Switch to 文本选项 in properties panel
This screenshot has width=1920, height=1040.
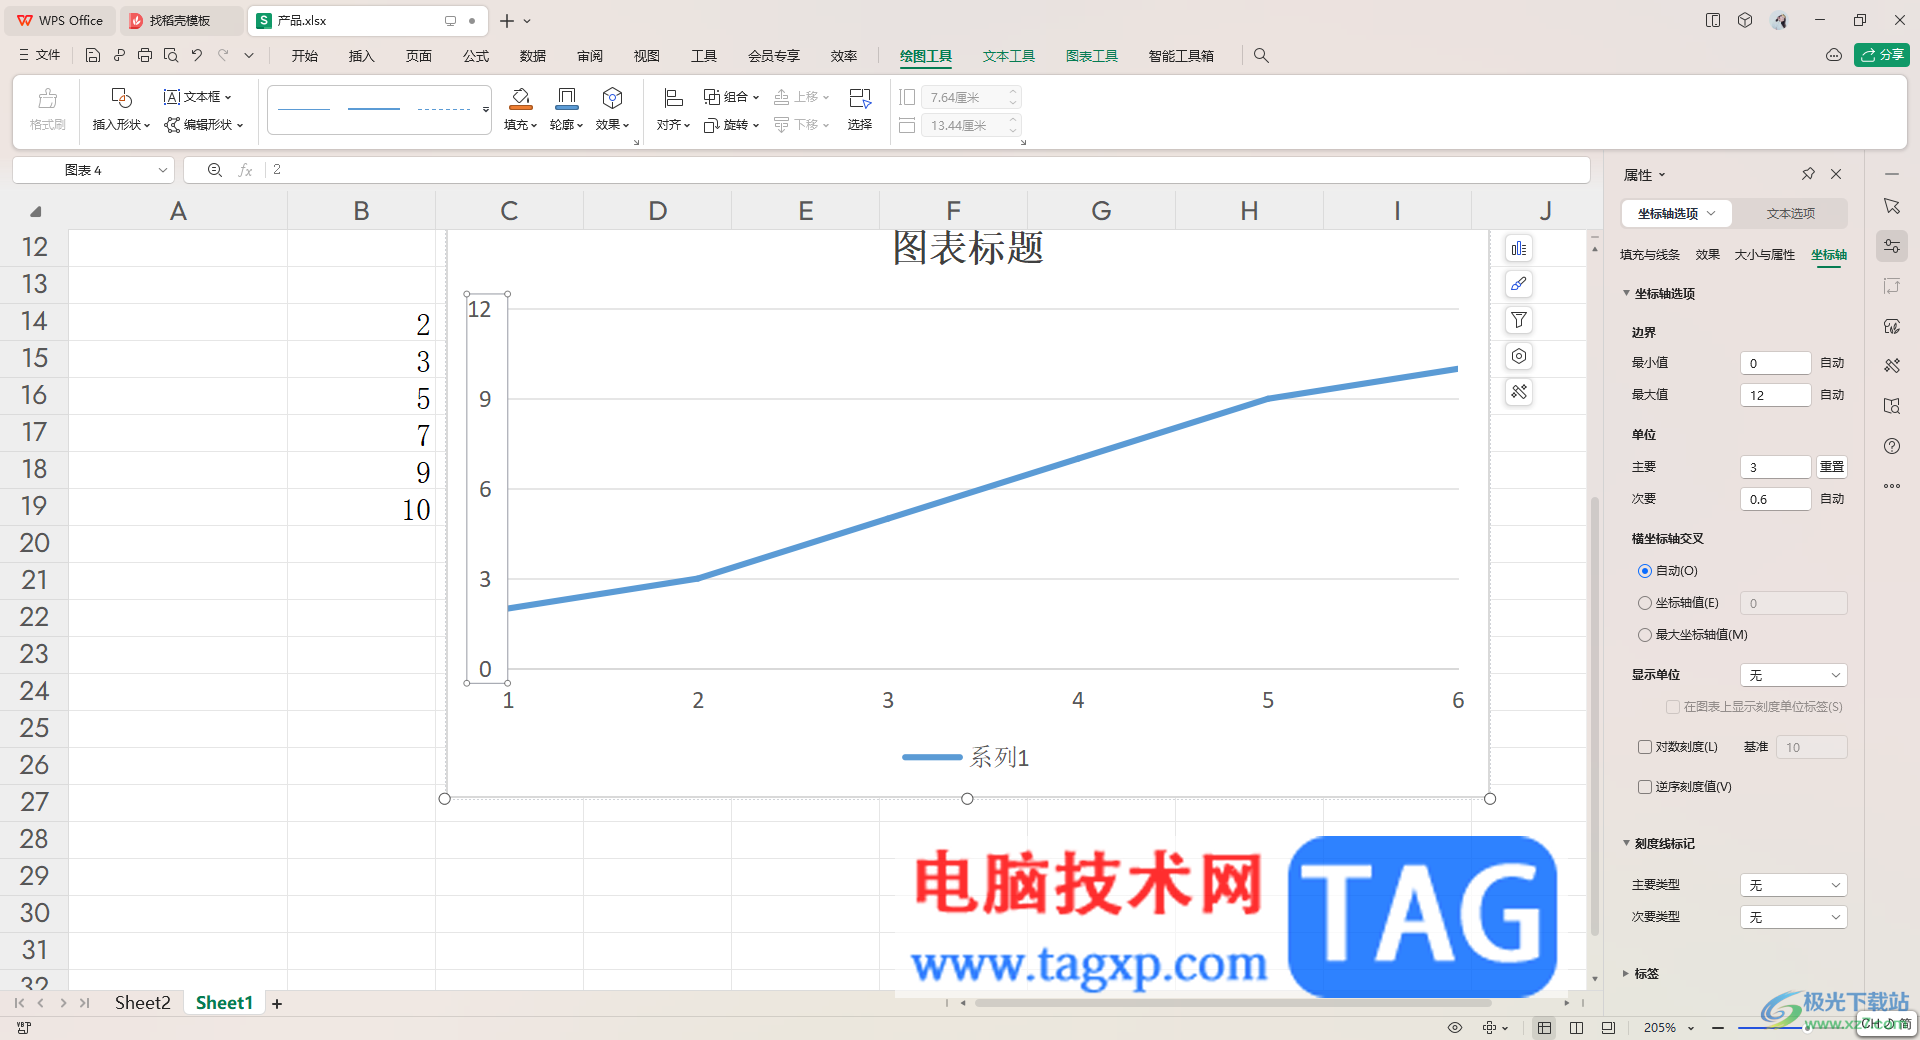(1790, 213)
